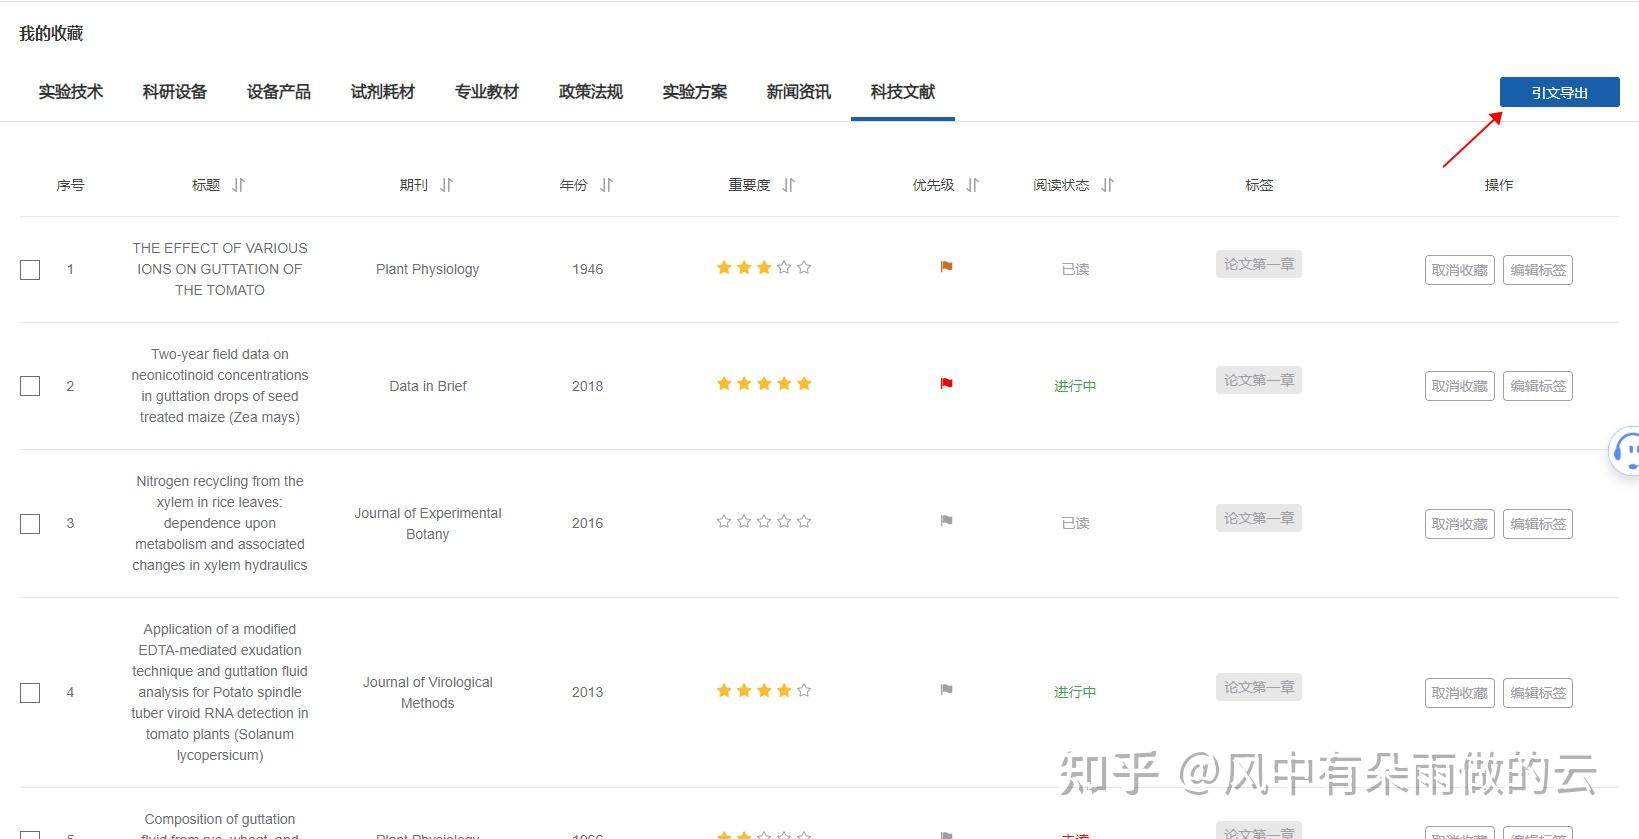Click the 论文第一章 tag on the 2013 potato viroid row
This screenshot has height=839, width=1639.
[x=1259, y=687]
